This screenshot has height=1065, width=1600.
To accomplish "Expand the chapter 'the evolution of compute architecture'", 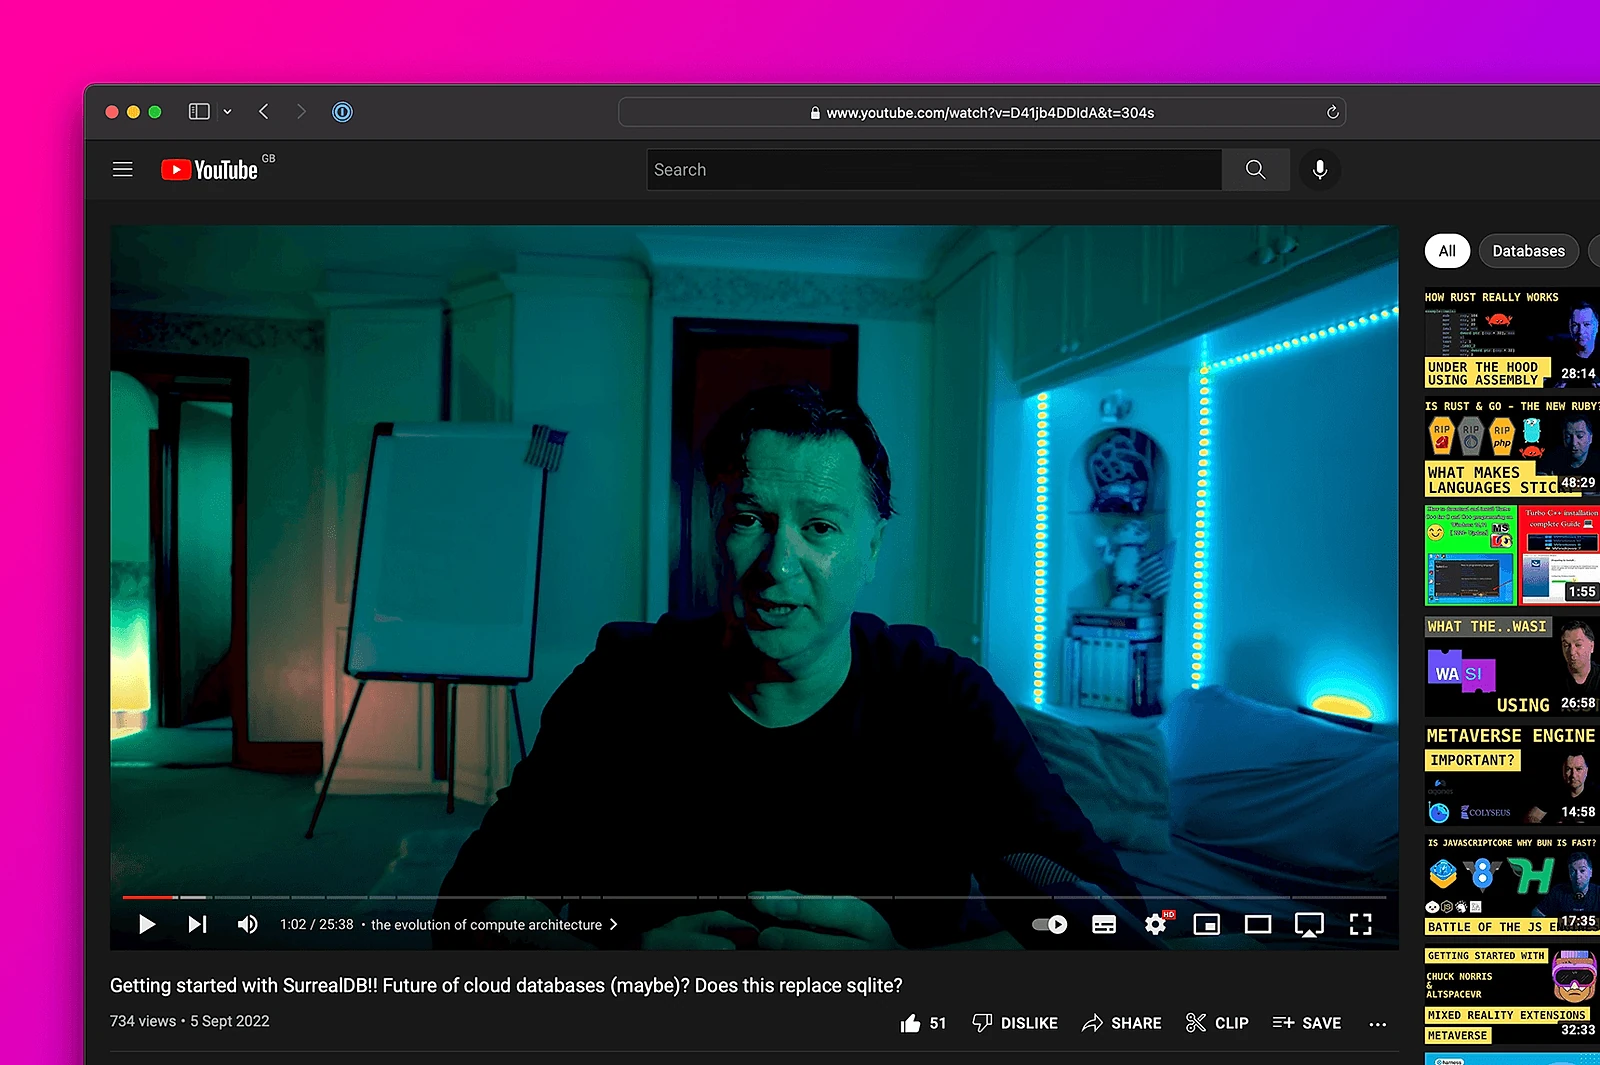I will (494, 925).
